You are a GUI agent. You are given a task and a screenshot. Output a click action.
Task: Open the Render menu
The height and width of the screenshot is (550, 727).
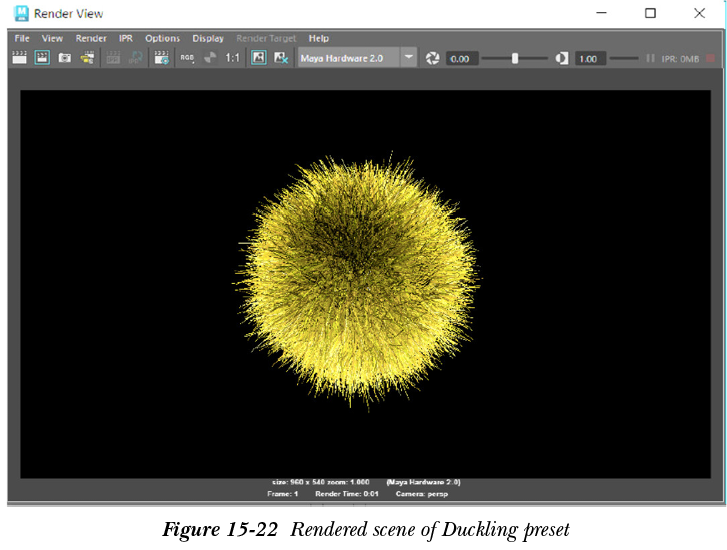(91, 38)
